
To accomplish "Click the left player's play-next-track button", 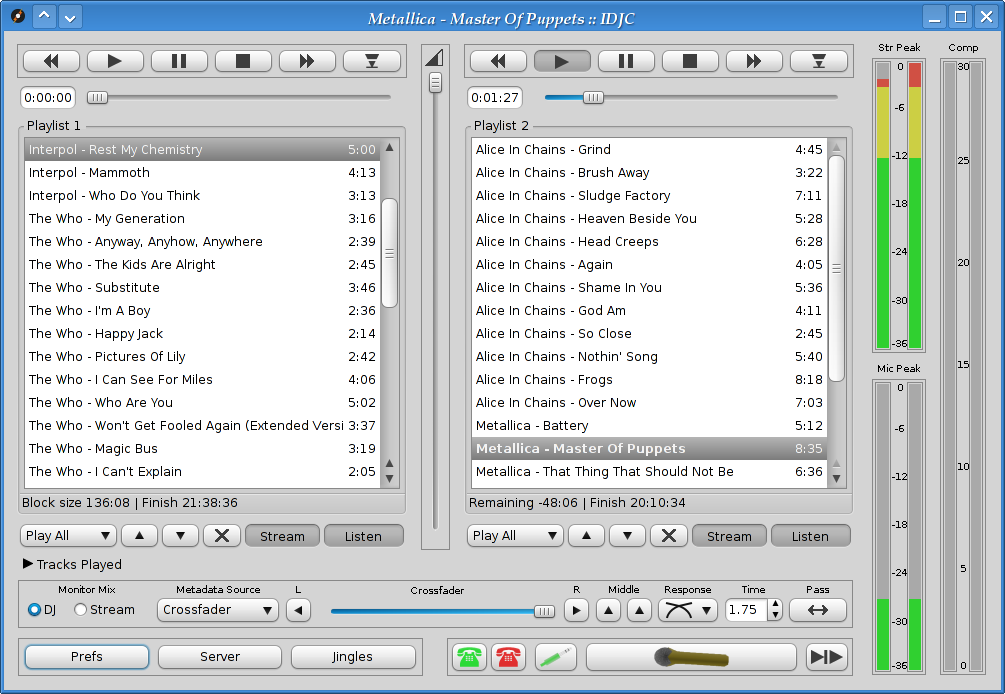I will (x=372, y=61).
